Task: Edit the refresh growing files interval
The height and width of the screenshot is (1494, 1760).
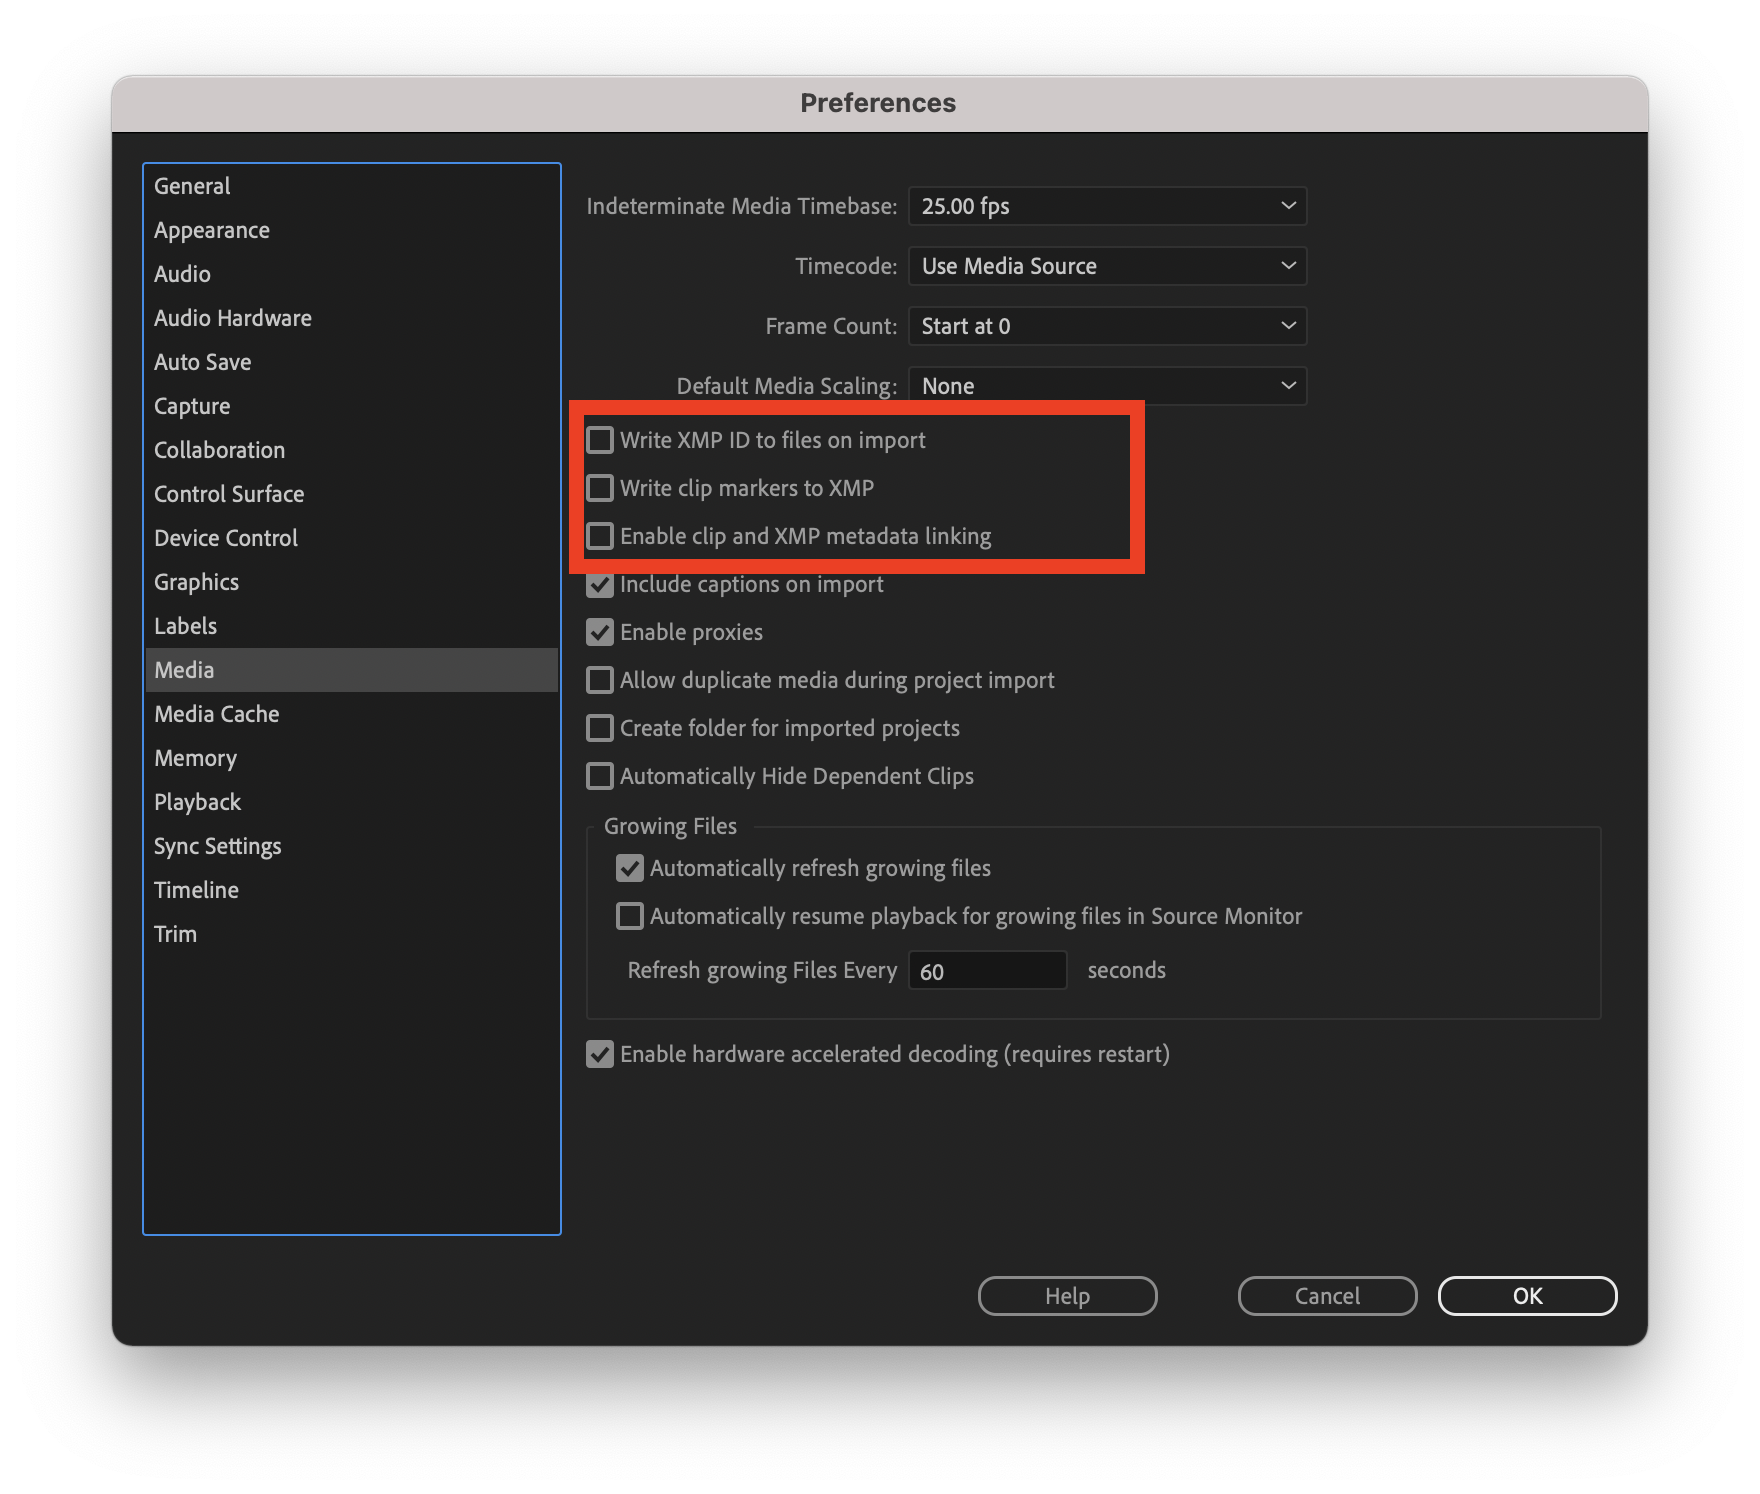Action: point(987,969)
